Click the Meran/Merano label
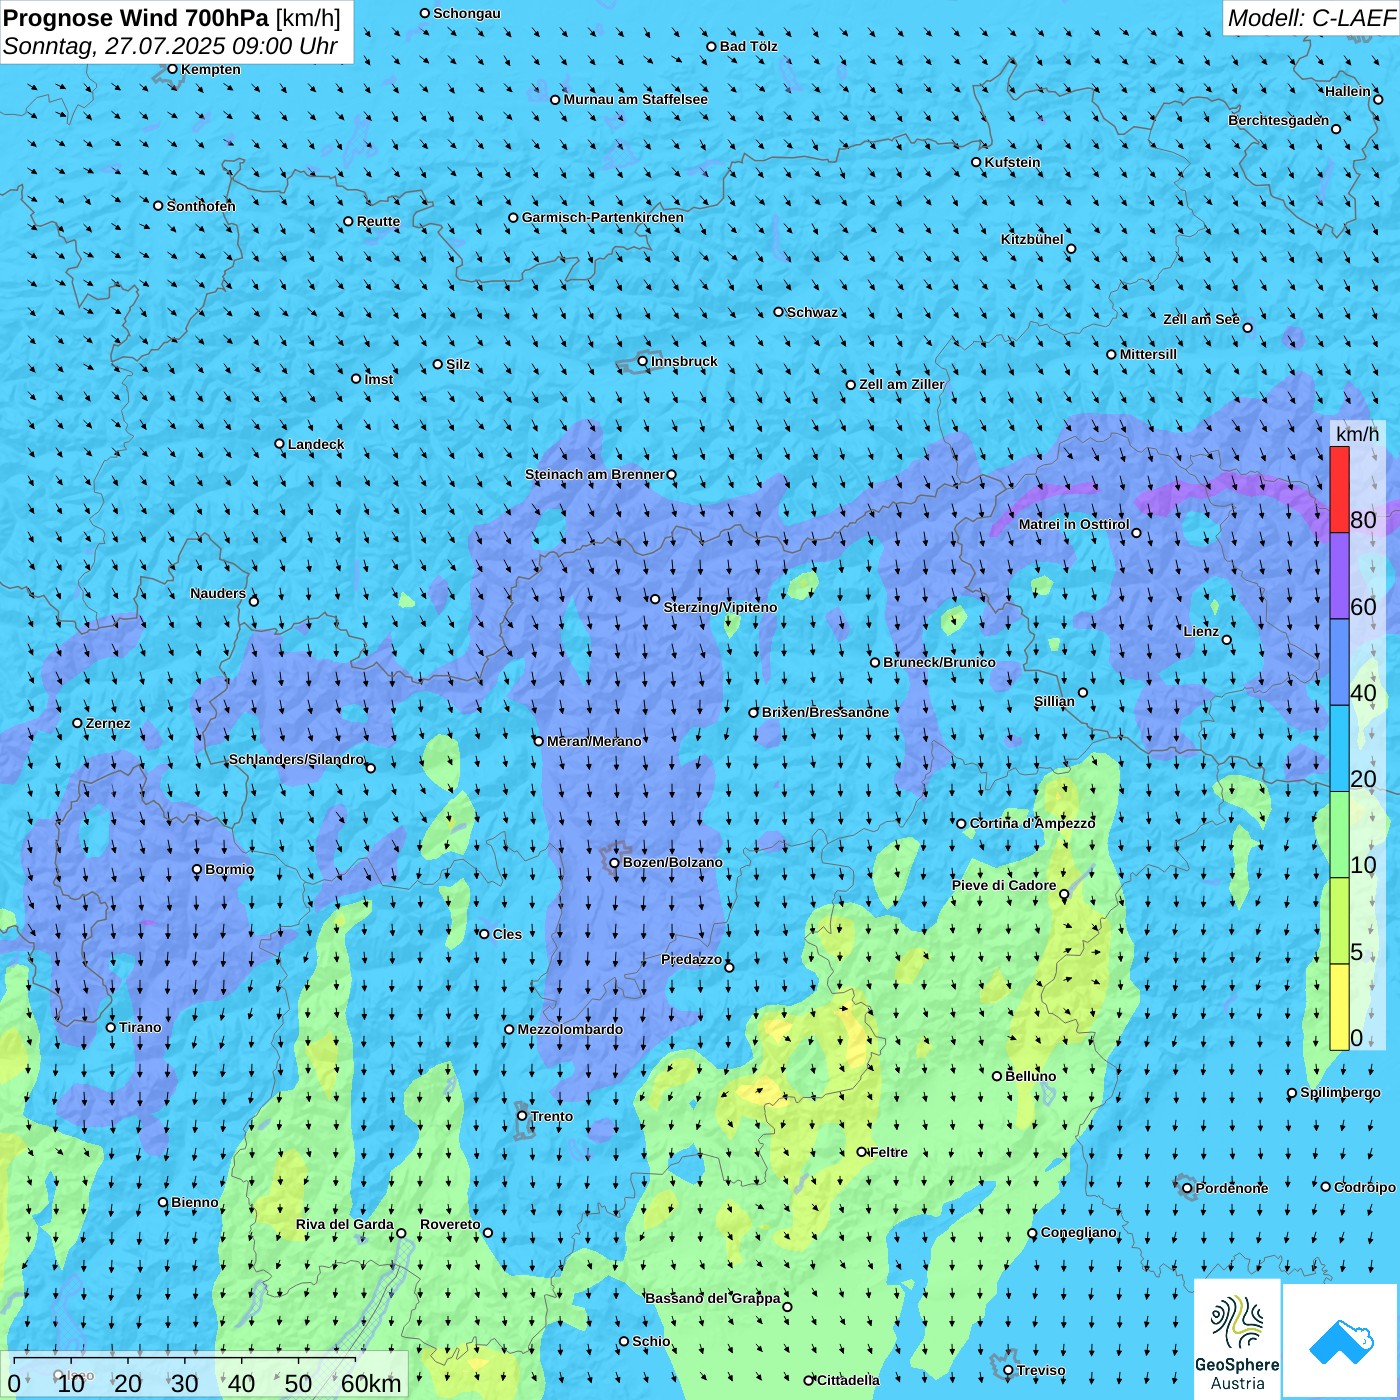Image resolution: width=1400 pixels, height=1400 pixels. coord(594,741)
